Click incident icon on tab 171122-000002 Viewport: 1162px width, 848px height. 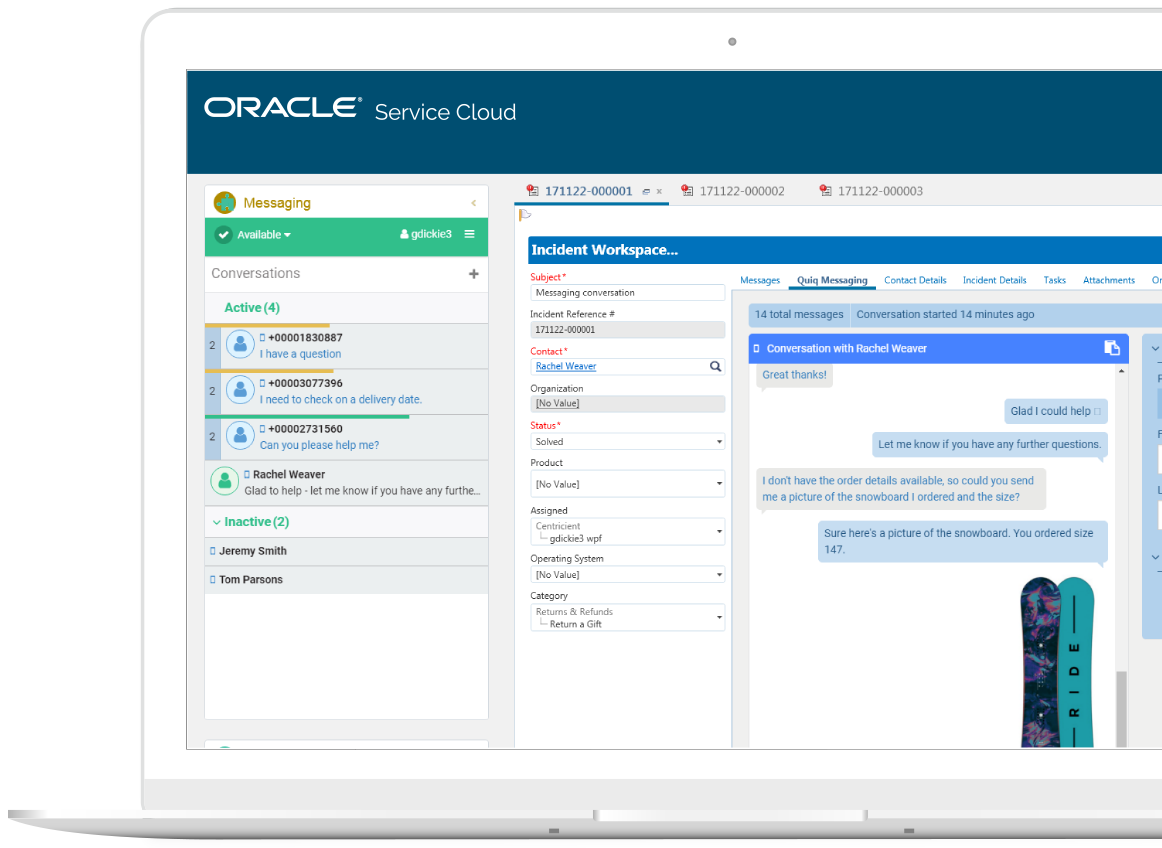click(x=687, y=191)
